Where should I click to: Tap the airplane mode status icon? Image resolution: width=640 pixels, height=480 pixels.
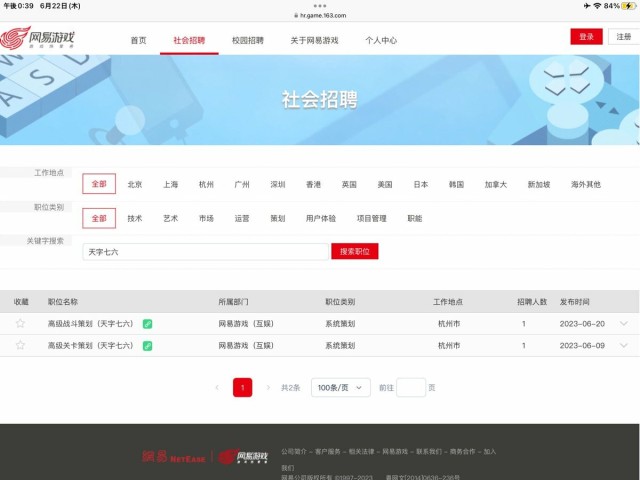point(587,6)
